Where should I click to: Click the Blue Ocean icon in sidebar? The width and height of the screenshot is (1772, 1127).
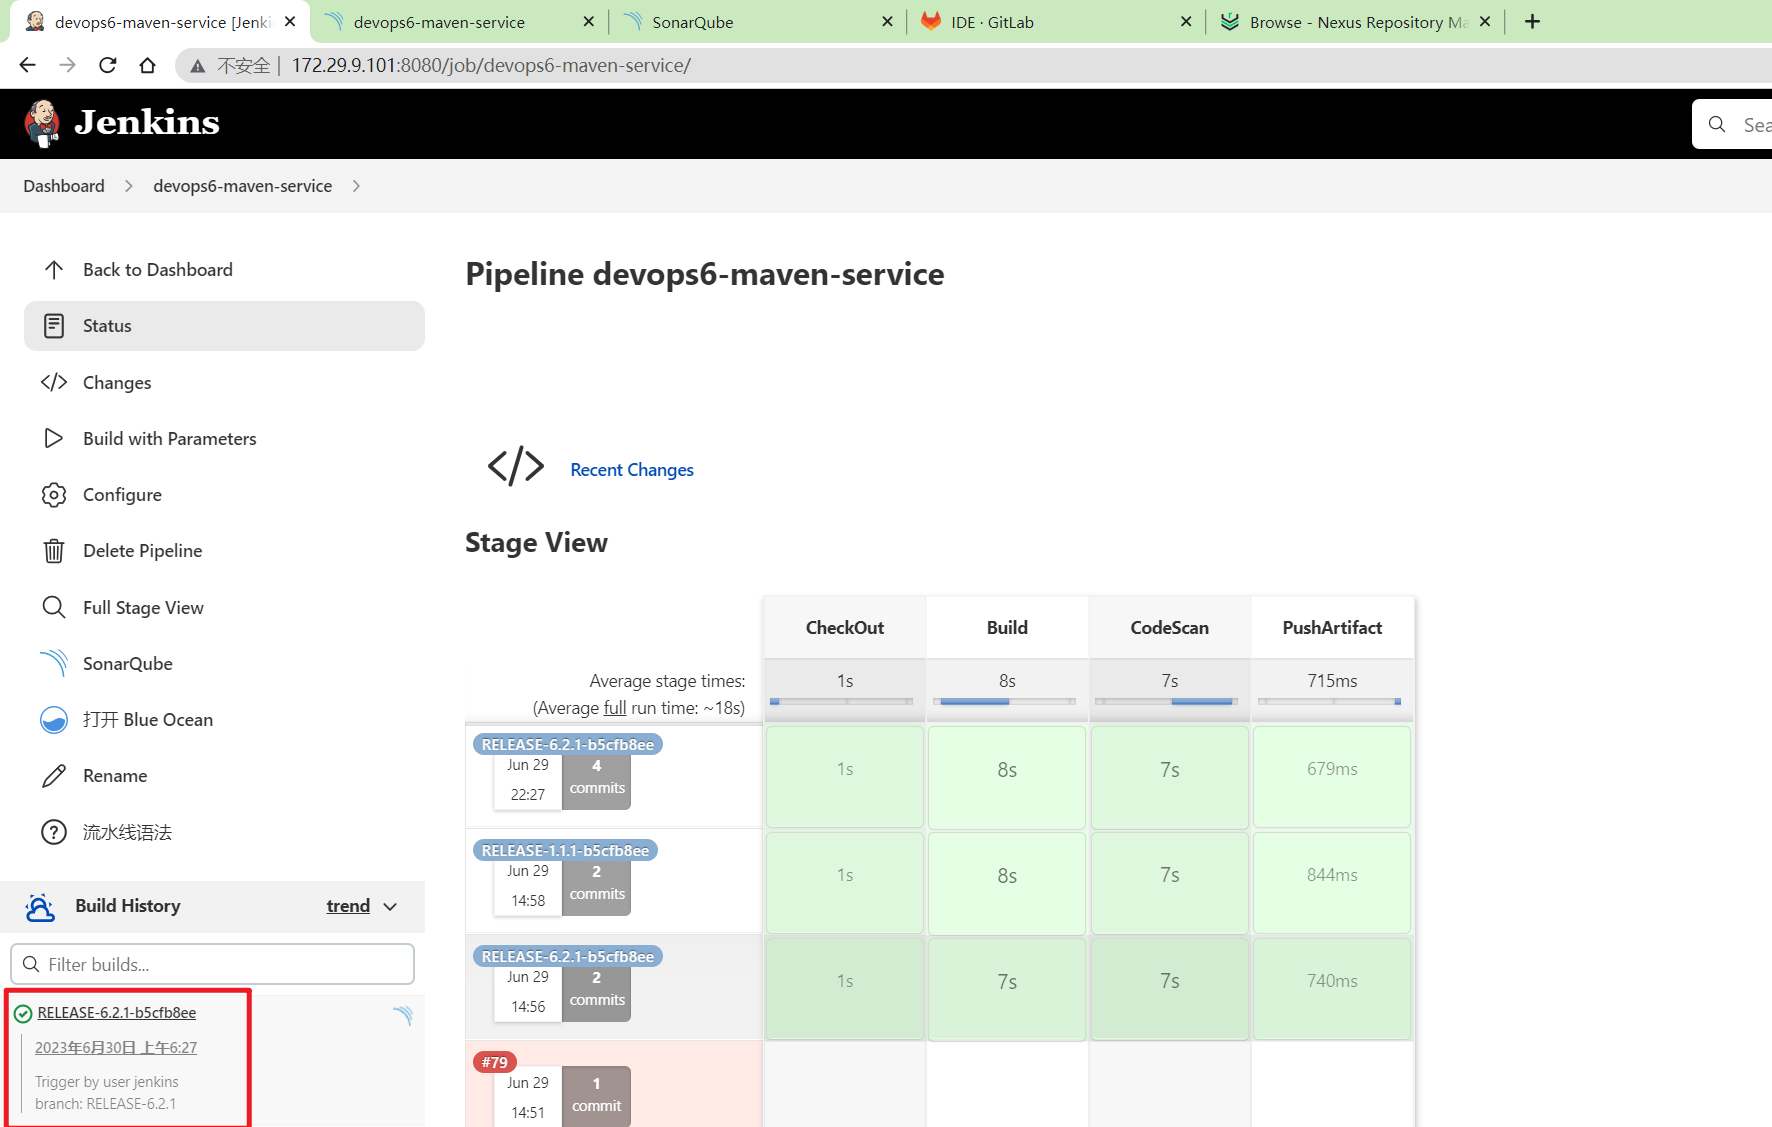coord(54,720)
